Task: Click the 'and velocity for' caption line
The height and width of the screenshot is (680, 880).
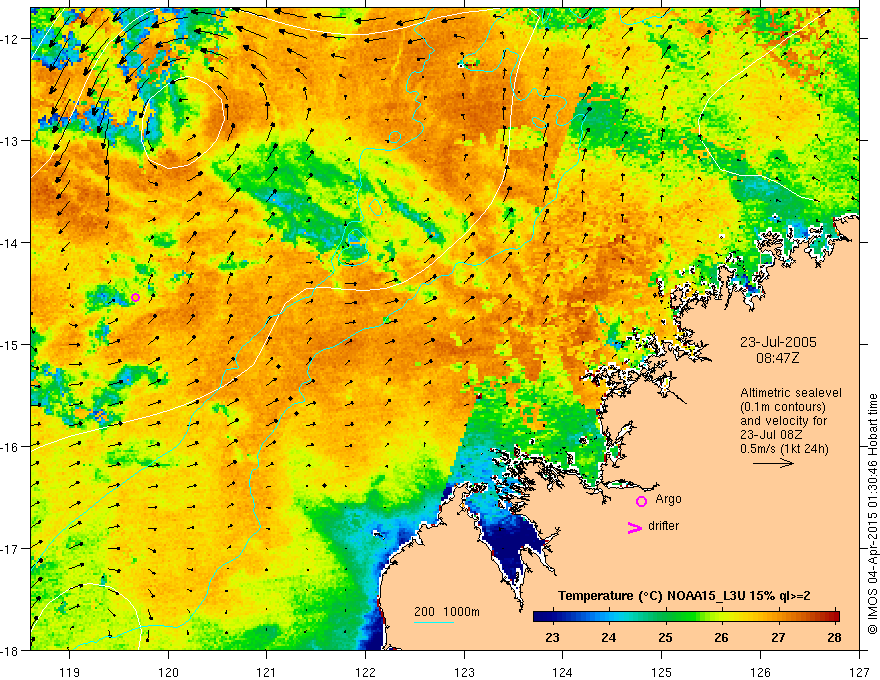Action: coord(783,421)
